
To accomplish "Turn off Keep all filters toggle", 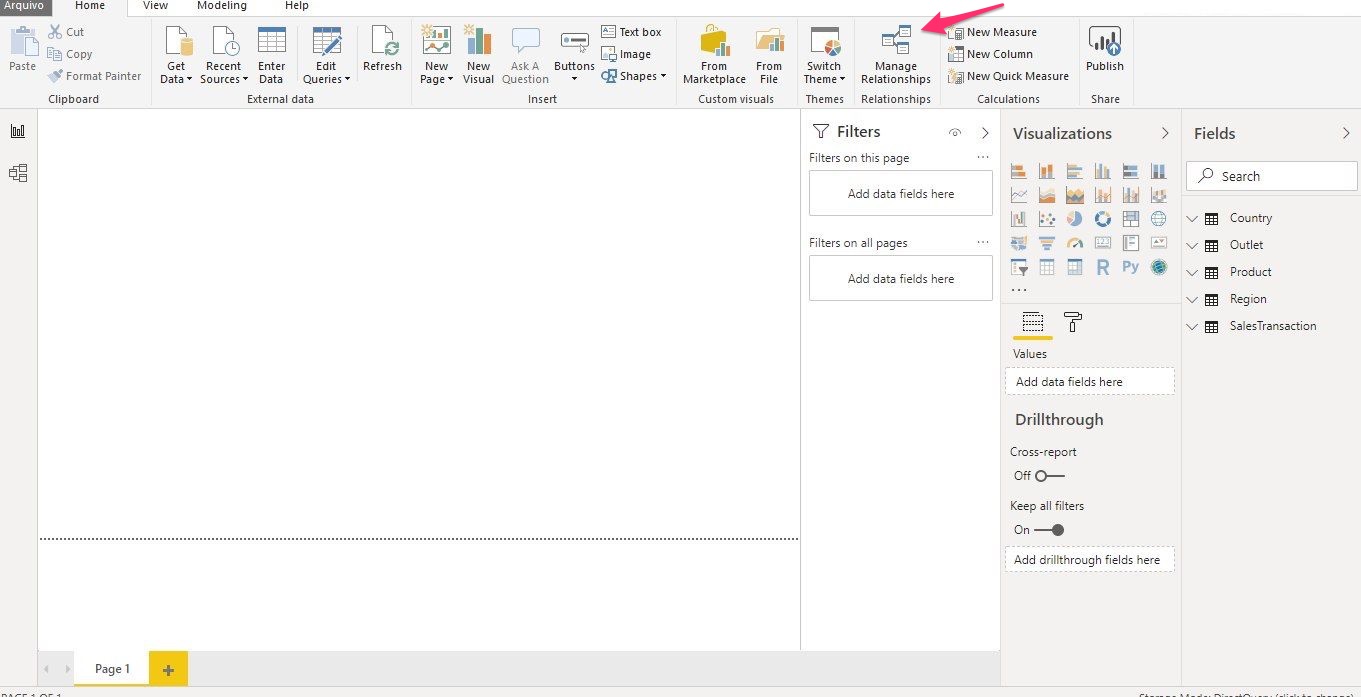I will 1049,530.
